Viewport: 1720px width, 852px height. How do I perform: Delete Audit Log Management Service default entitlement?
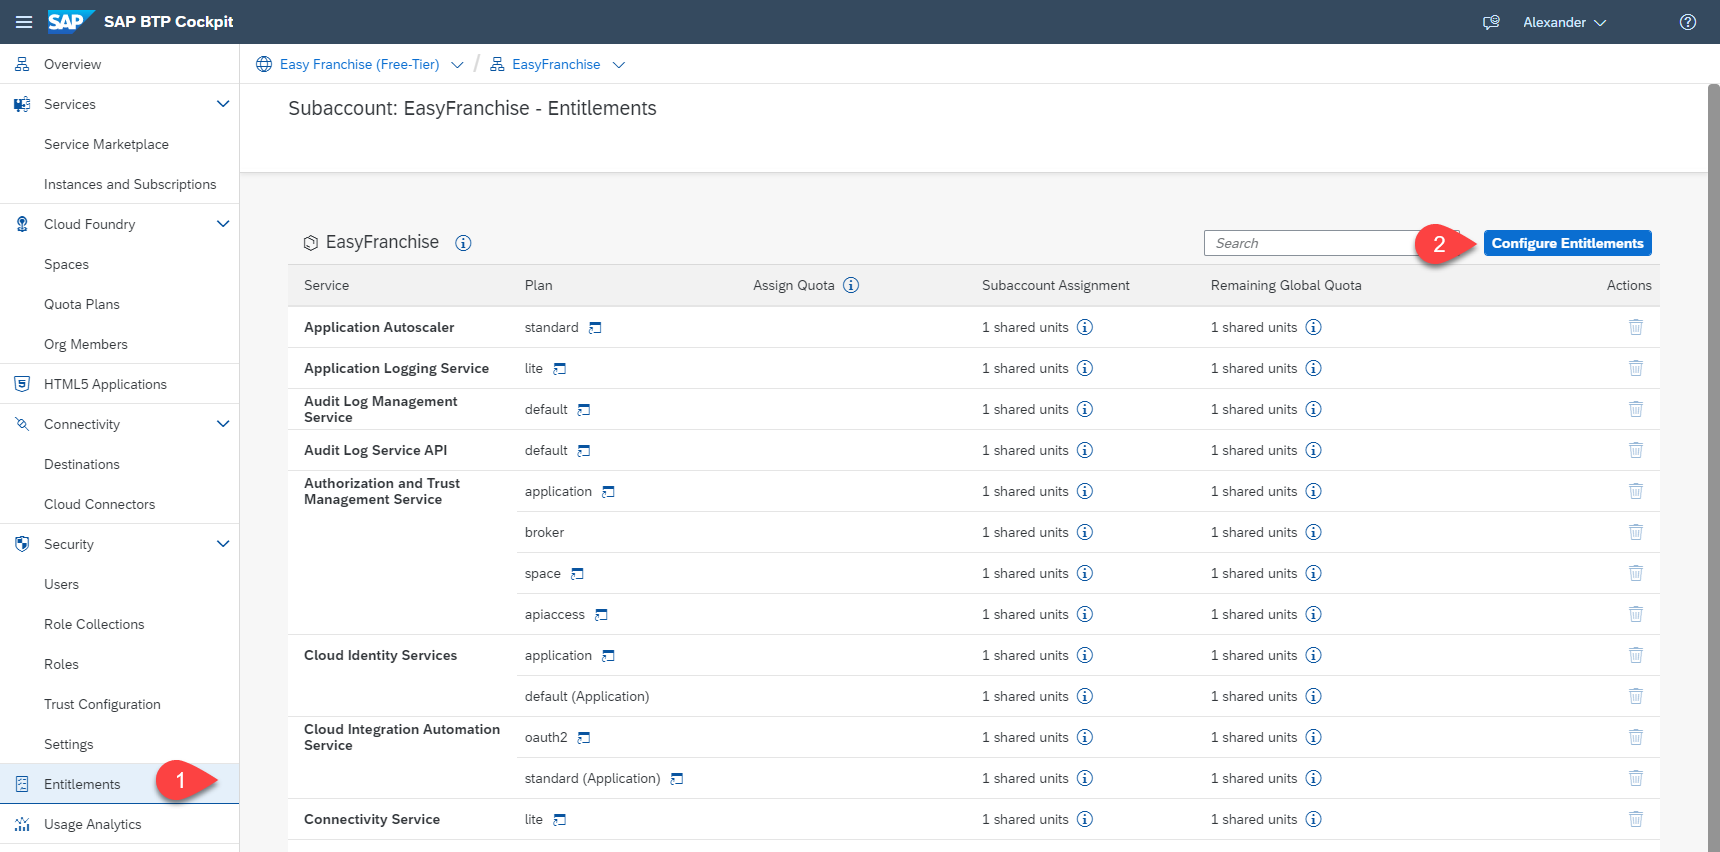click(x=1636, y=409)
